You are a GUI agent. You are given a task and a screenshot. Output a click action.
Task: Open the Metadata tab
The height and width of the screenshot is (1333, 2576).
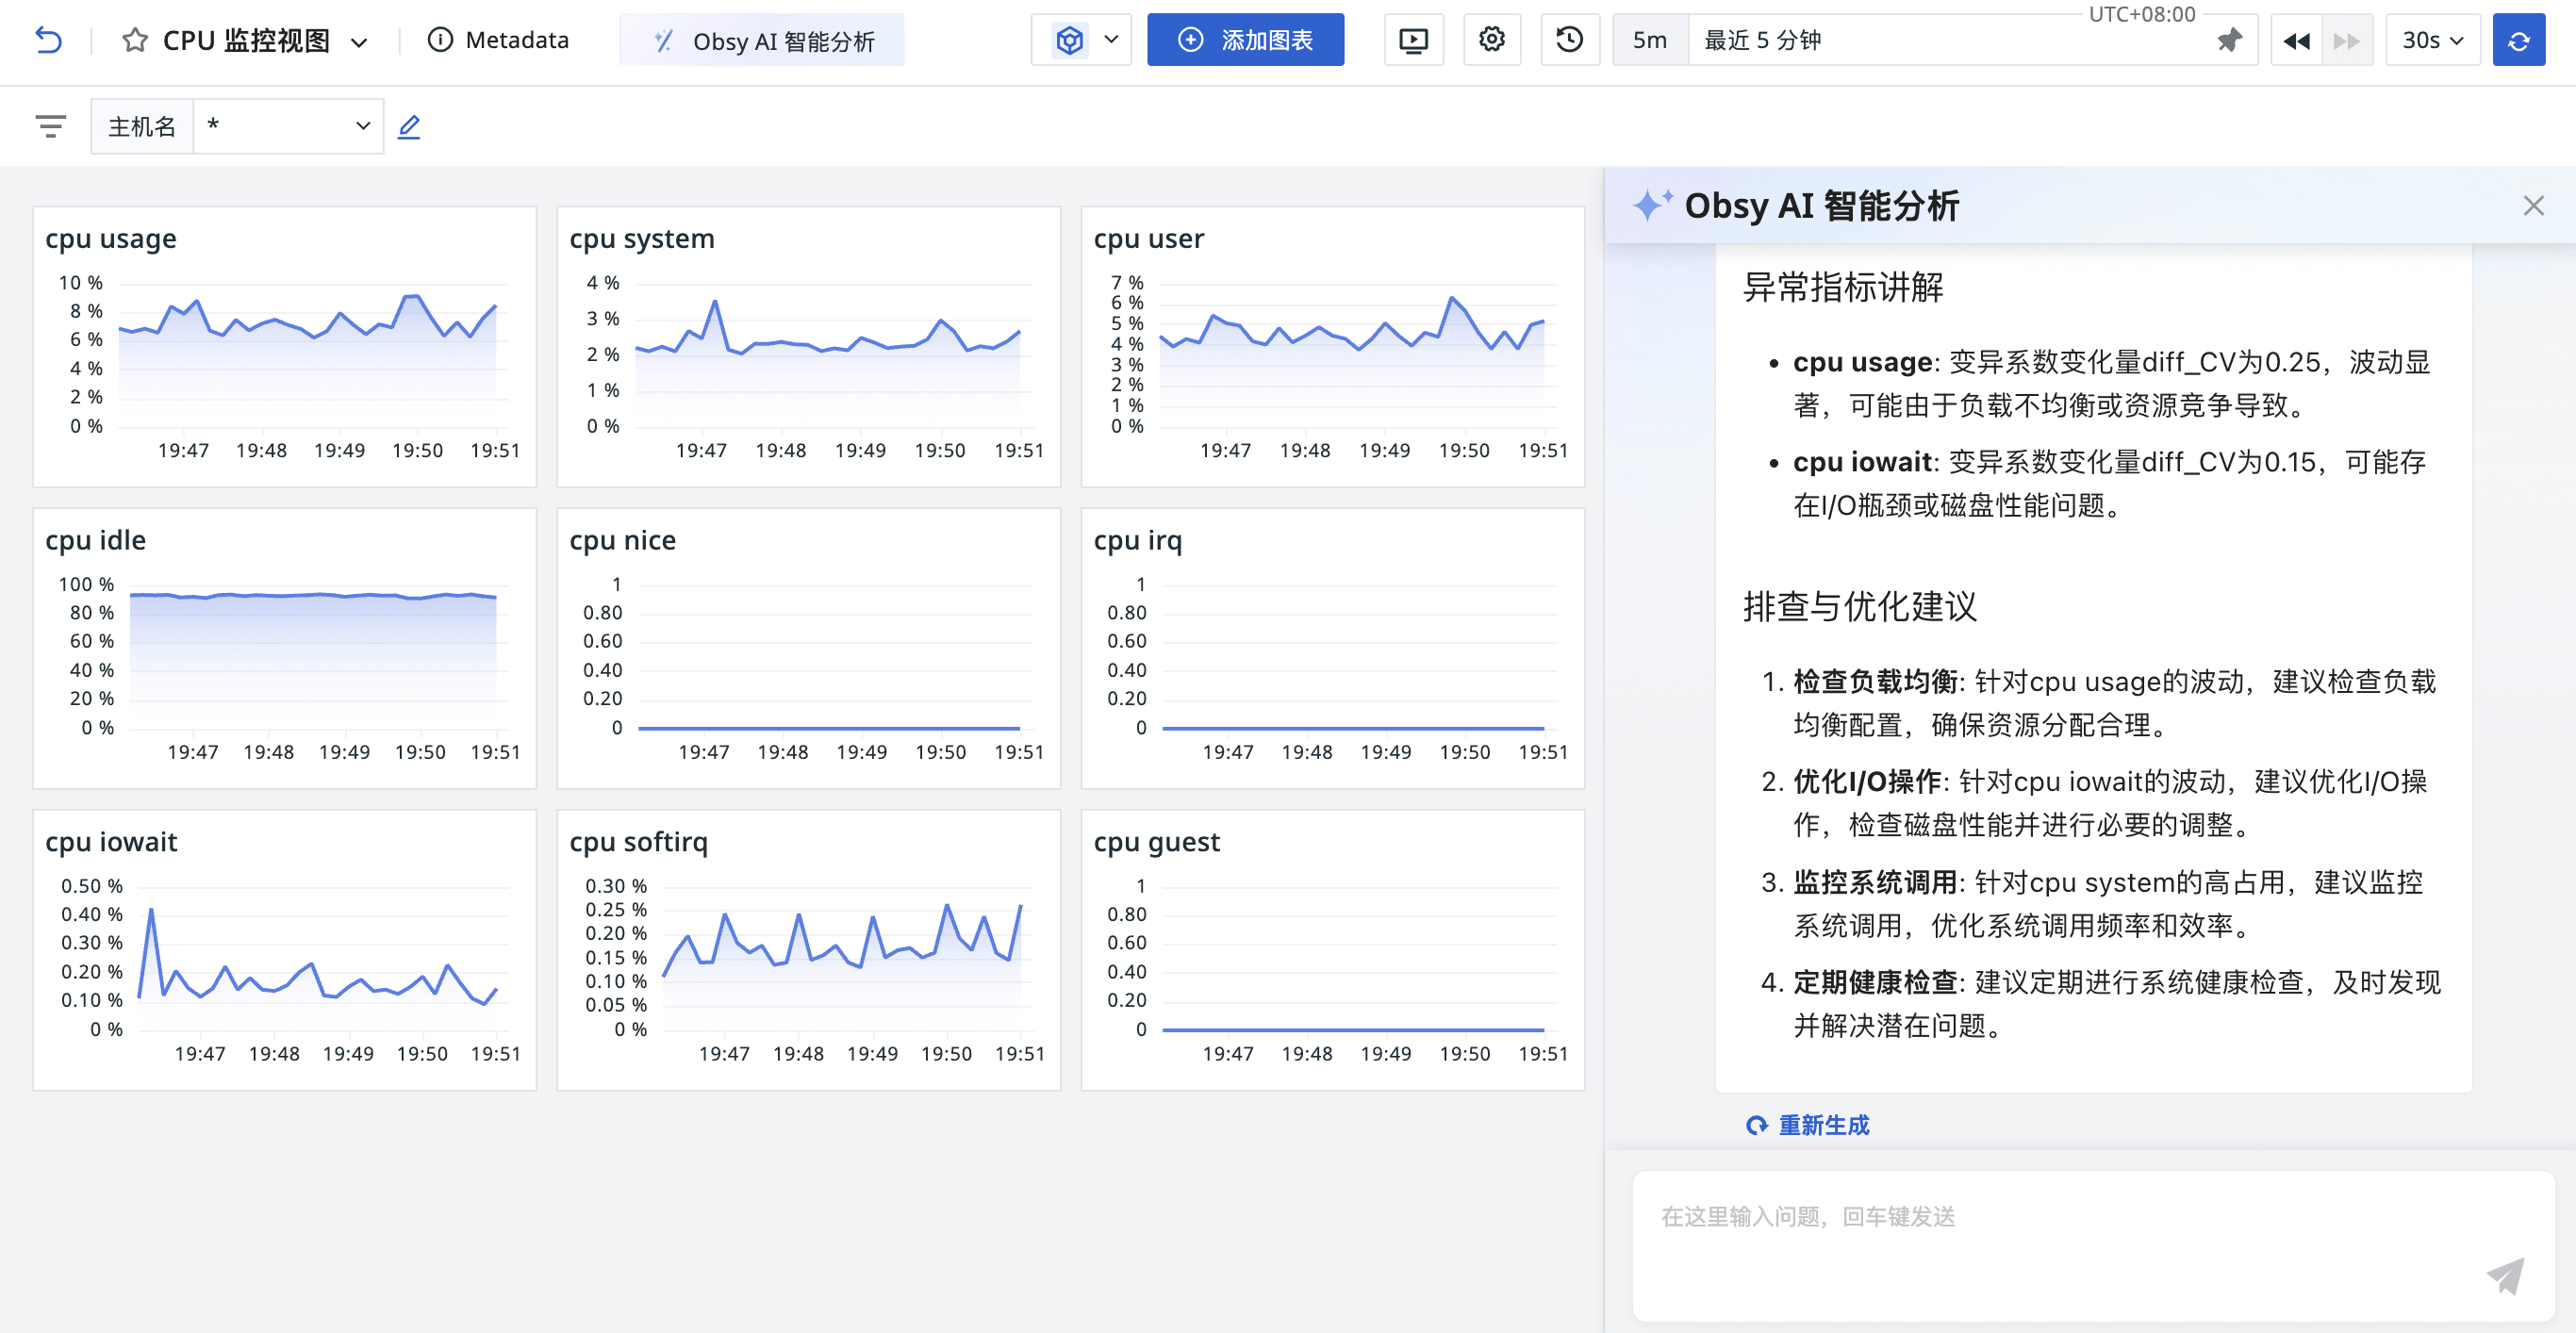[x=498, y=40]
